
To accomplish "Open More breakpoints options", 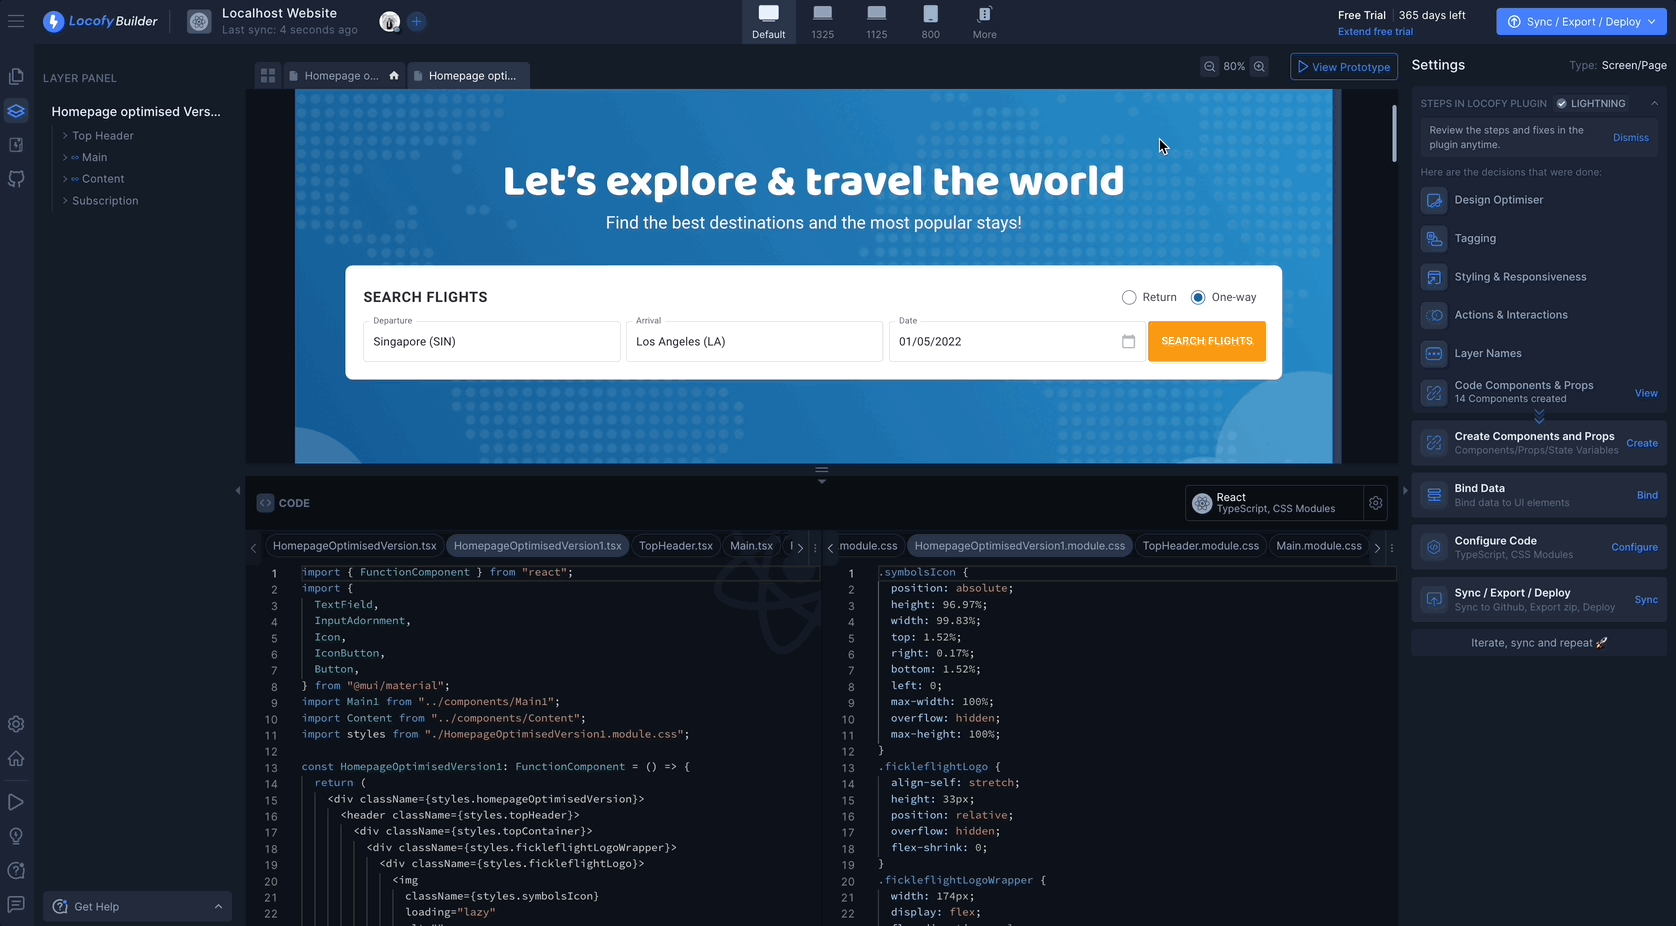I will (985, 21).
